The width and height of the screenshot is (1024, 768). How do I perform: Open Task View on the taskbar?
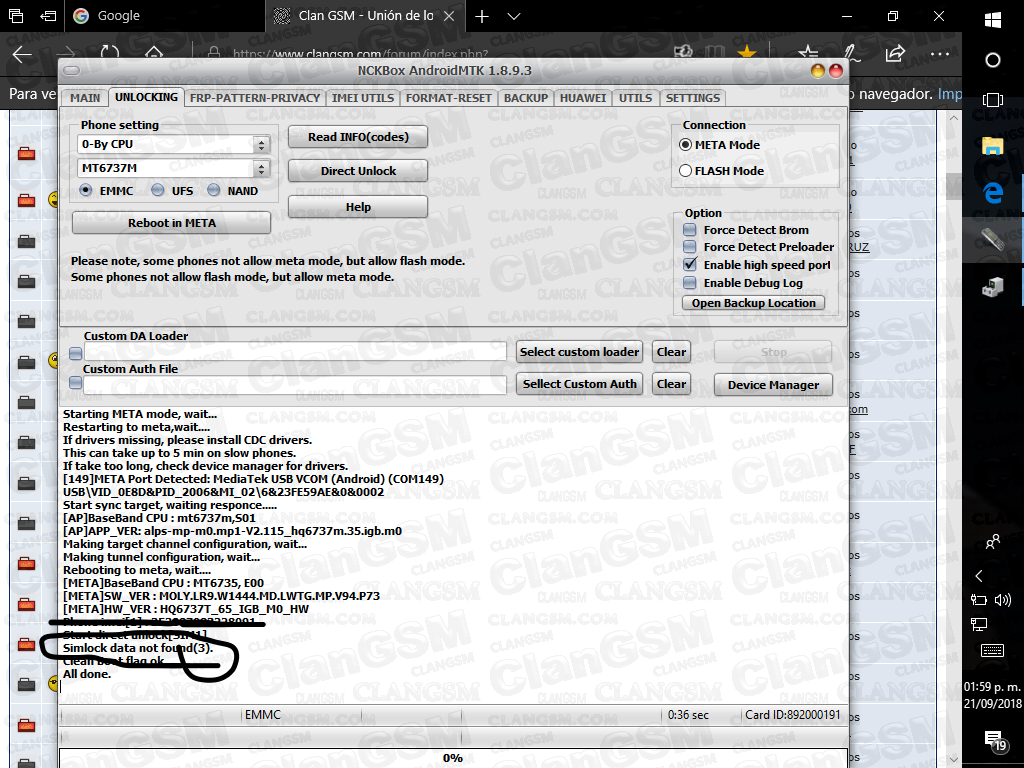(993, 100)
